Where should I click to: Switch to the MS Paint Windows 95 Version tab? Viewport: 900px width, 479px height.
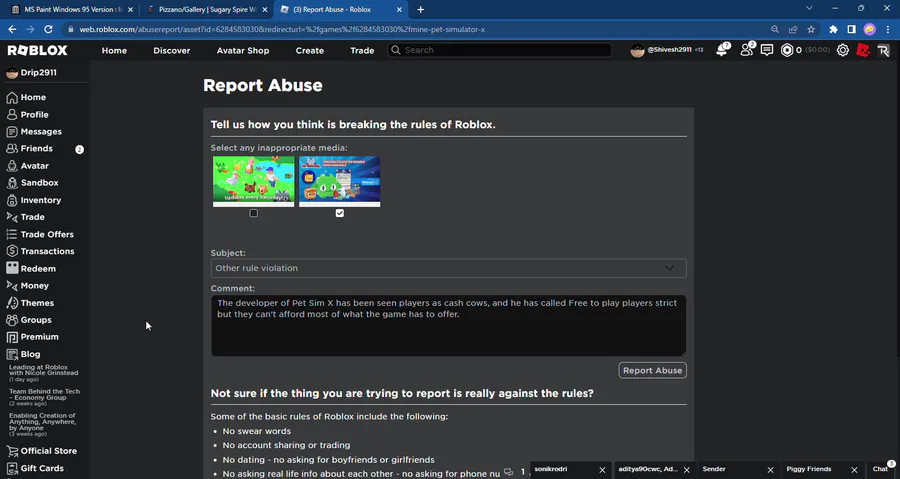click(x=70, y=10)
